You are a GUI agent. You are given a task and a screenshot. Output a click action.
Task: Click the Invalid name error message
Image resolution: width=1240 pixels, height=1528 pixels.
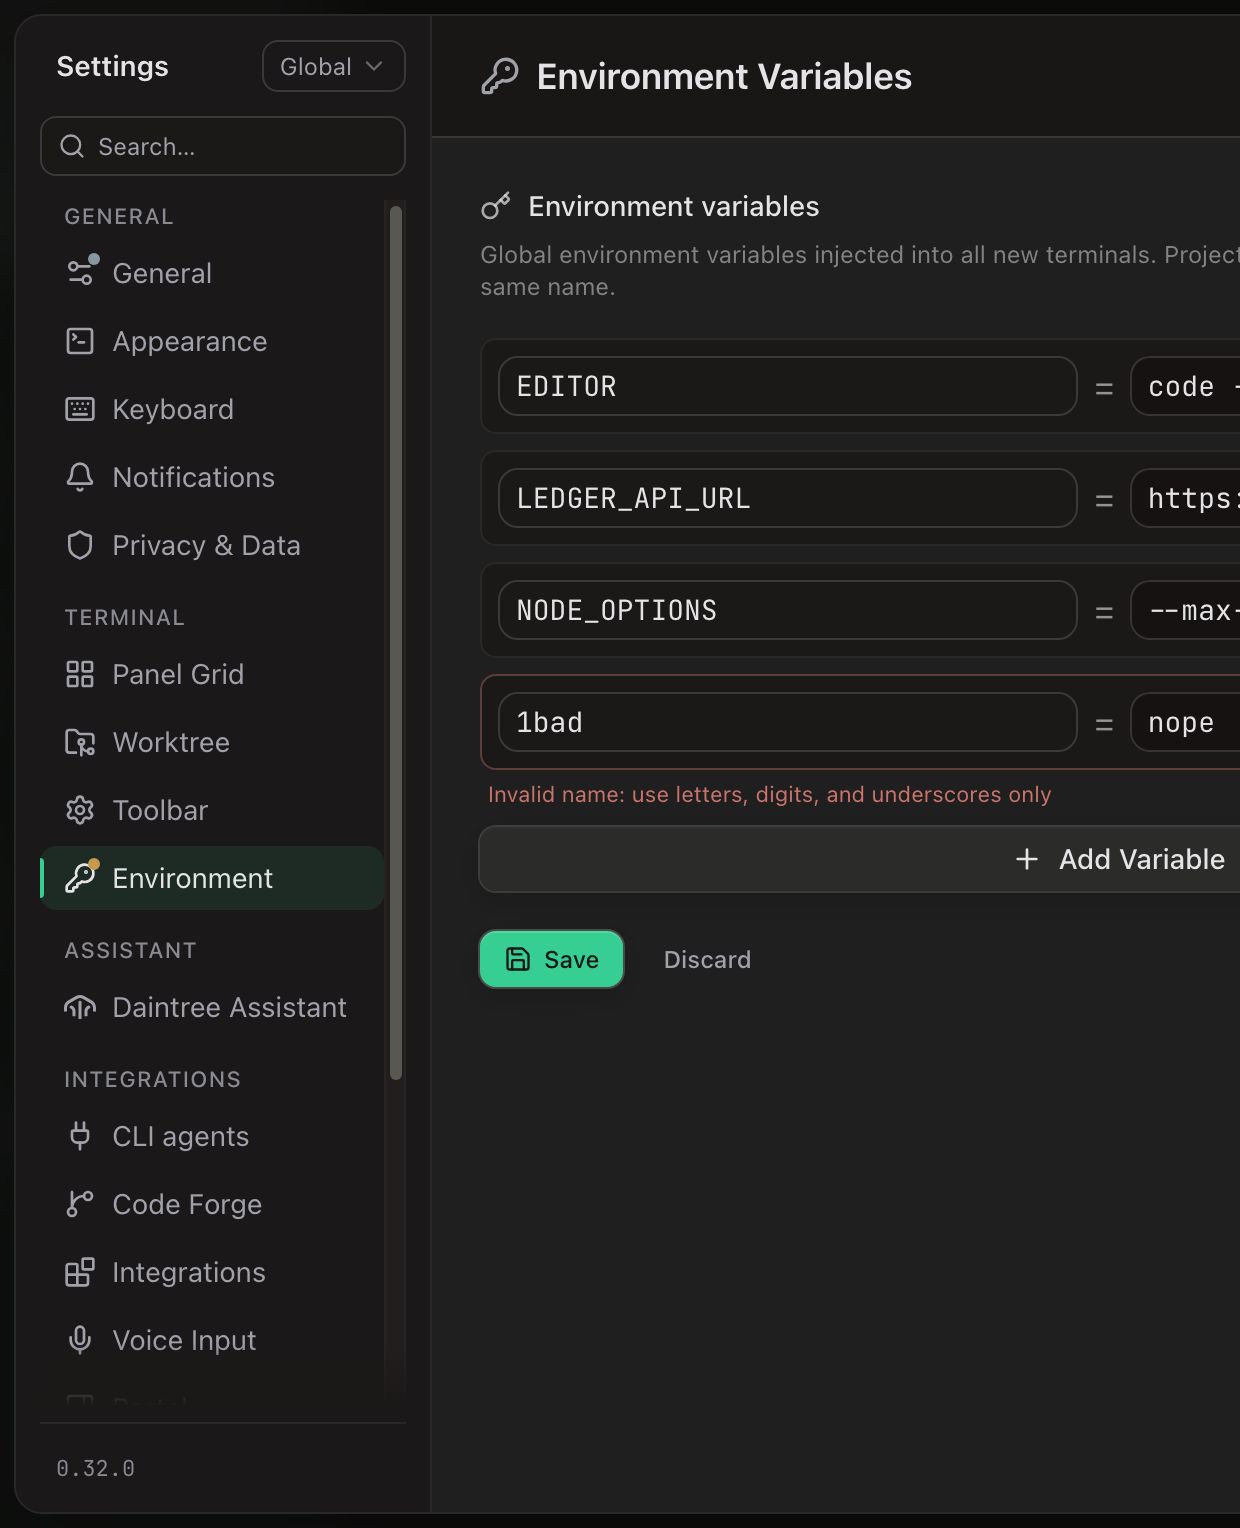pyautogui.click(x=769, y=794)
